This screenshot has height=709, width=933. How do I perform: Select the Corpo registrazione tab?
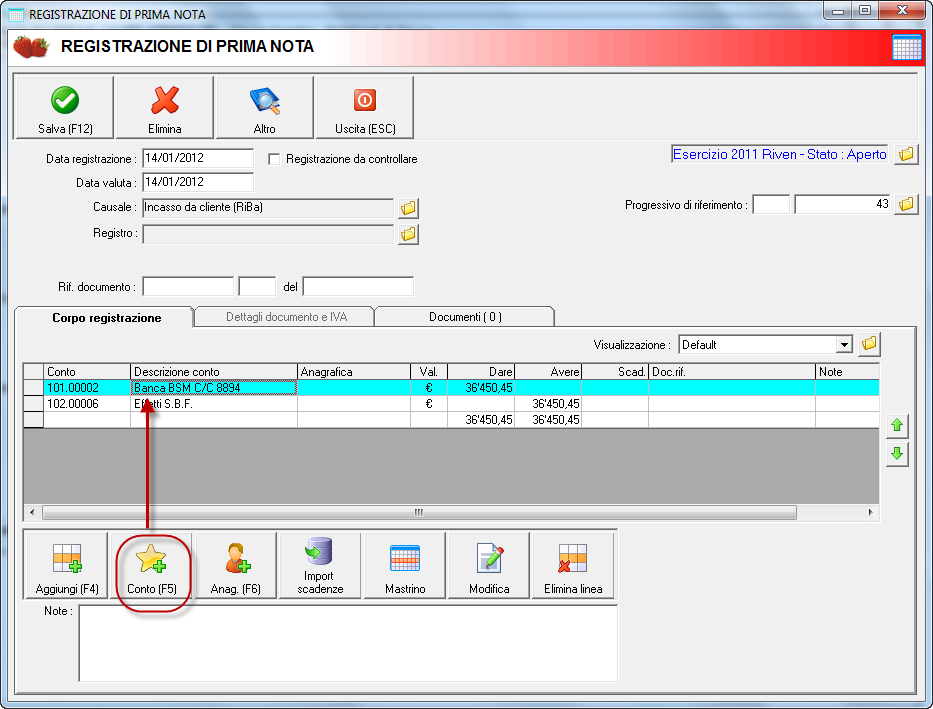(x=107, y=318)
